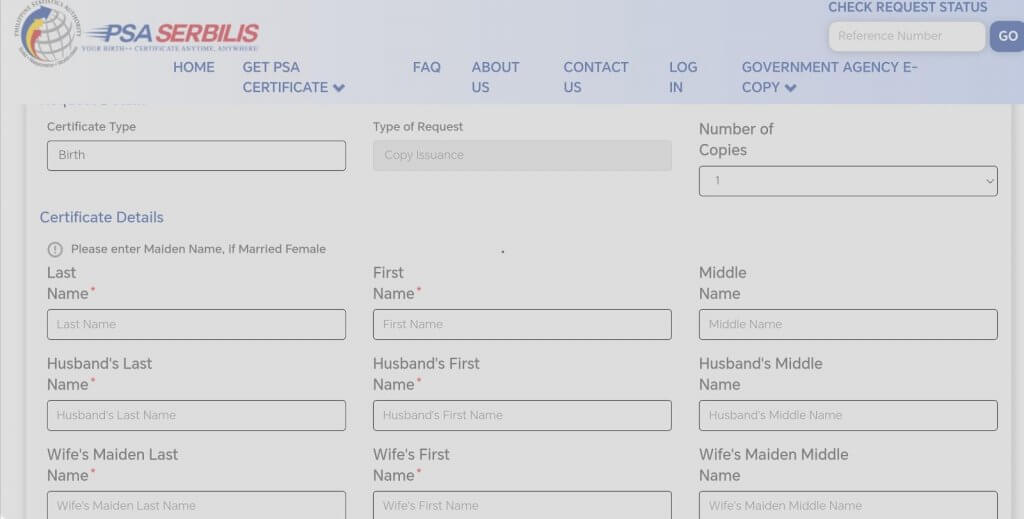Focus the First Name input field
1024x519 pixels.
522,325
